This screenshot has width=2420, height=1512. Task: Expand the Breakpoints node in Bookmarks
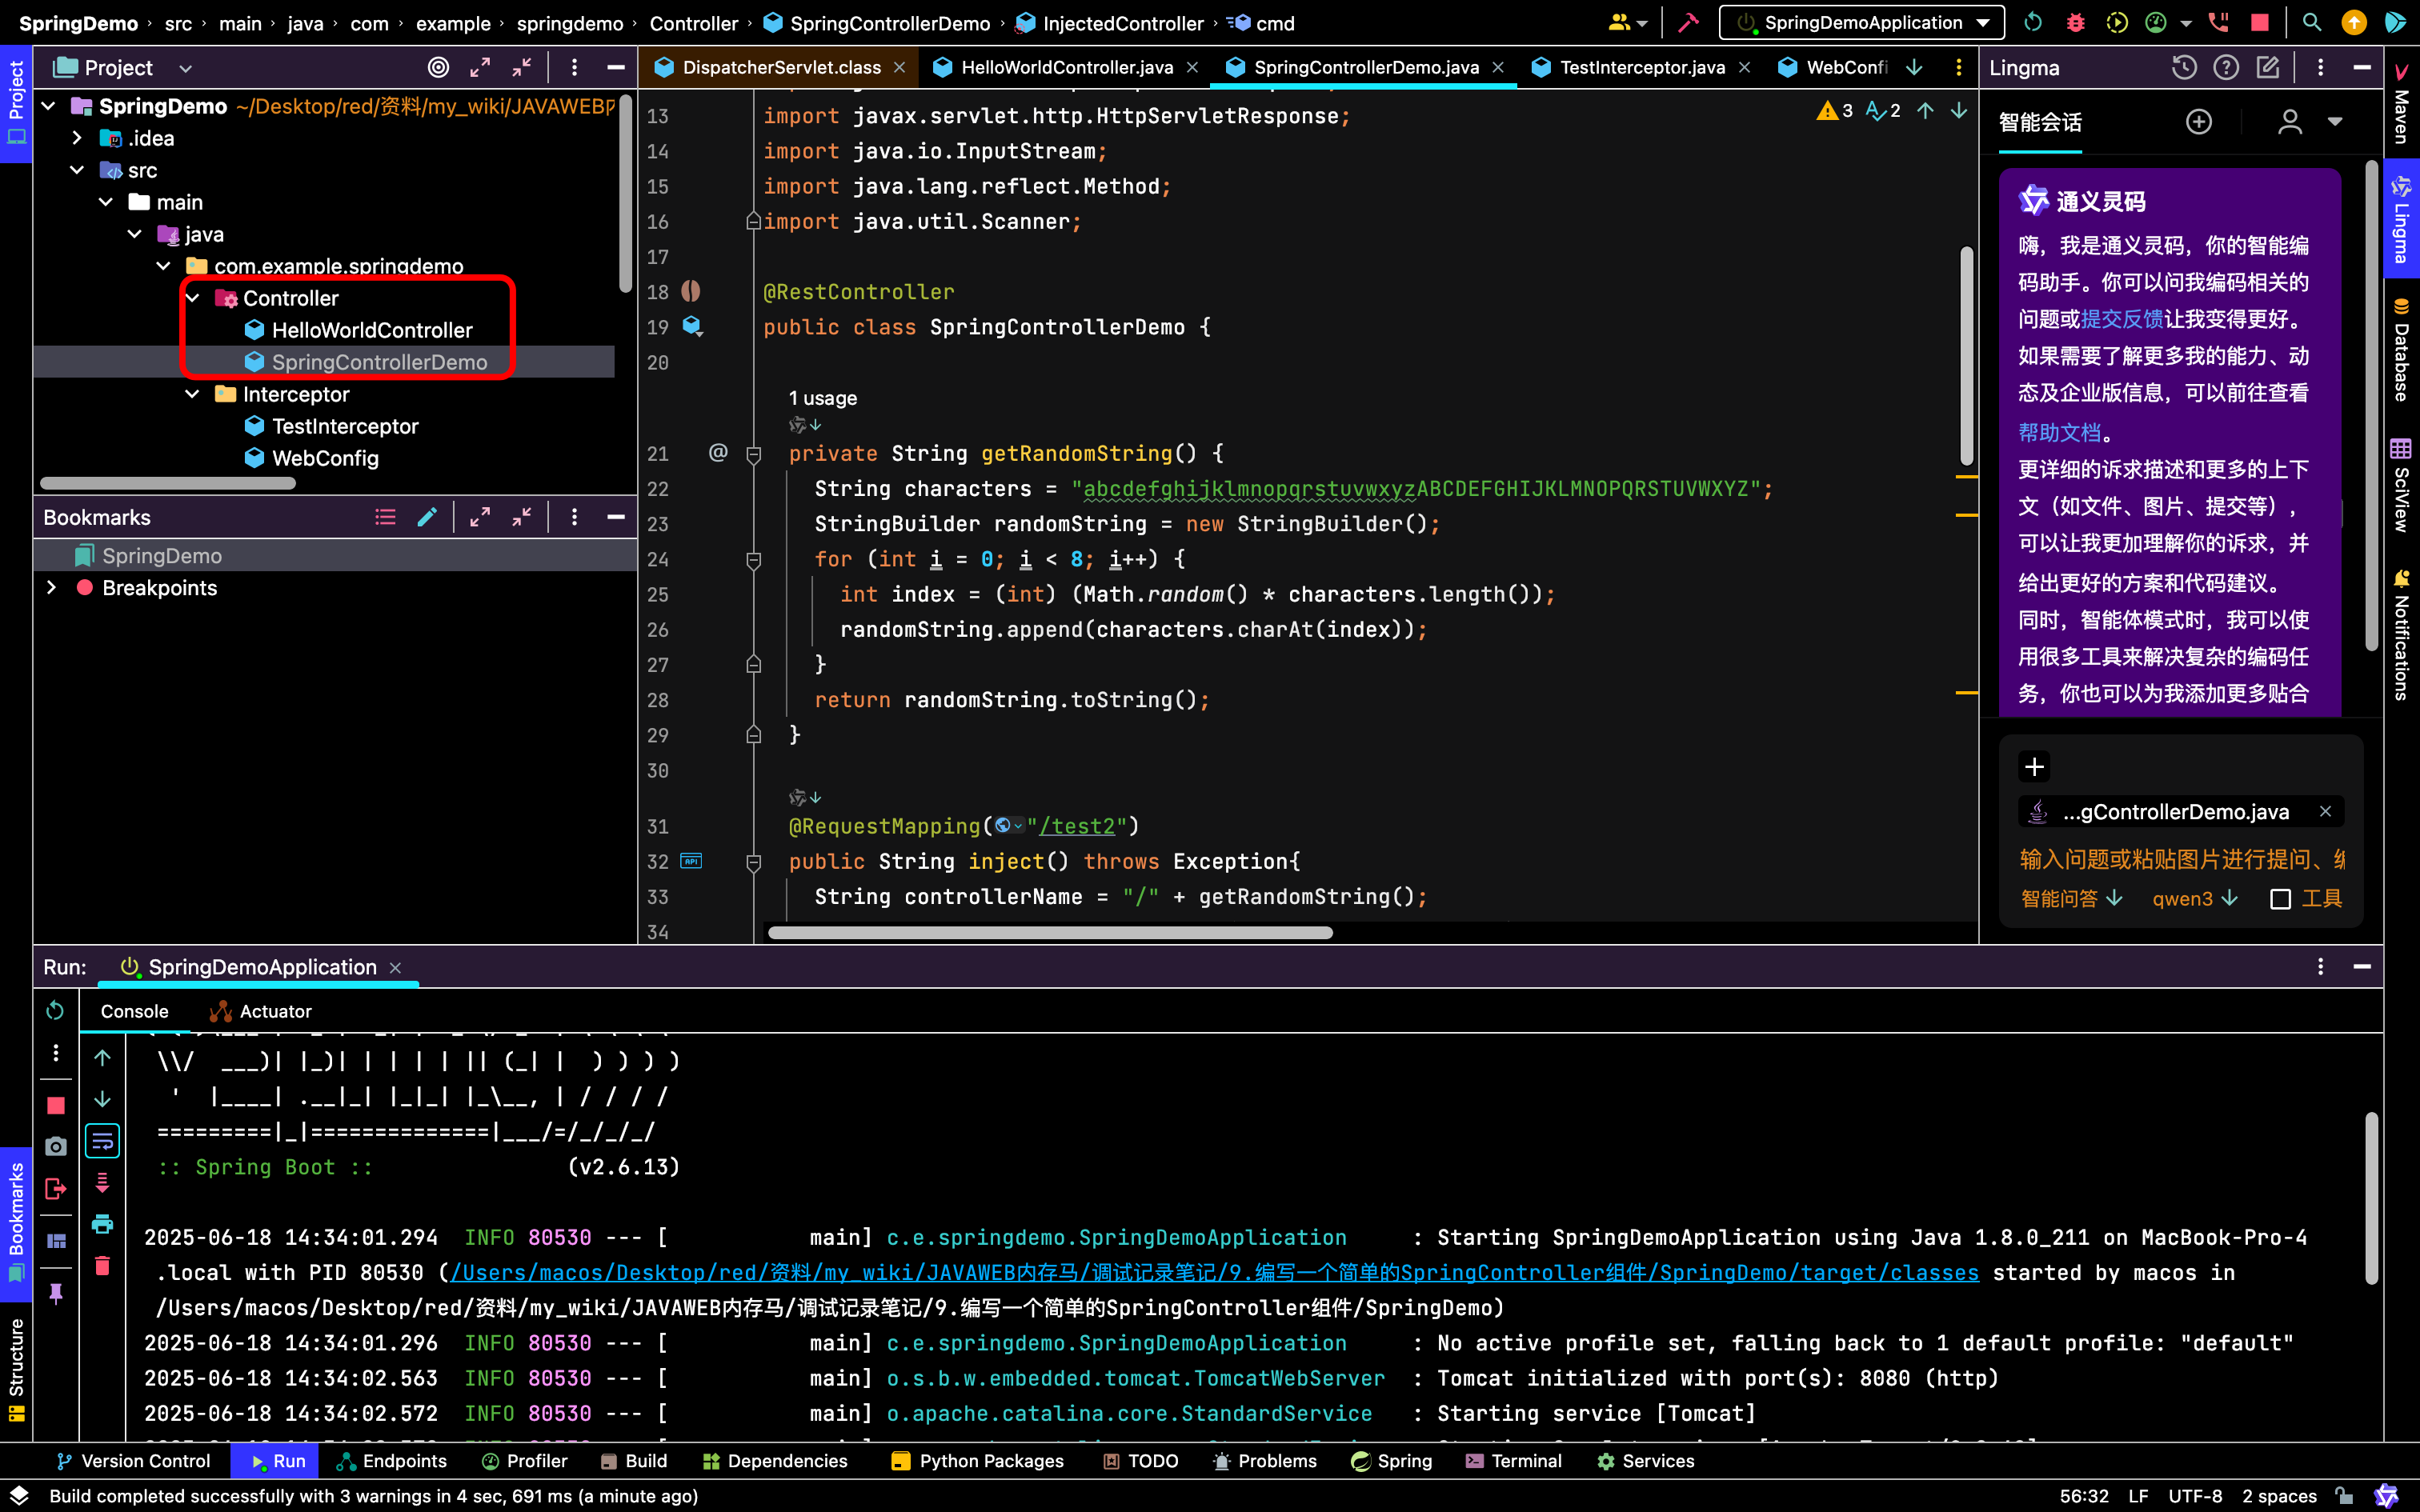(x=52, y=588)
